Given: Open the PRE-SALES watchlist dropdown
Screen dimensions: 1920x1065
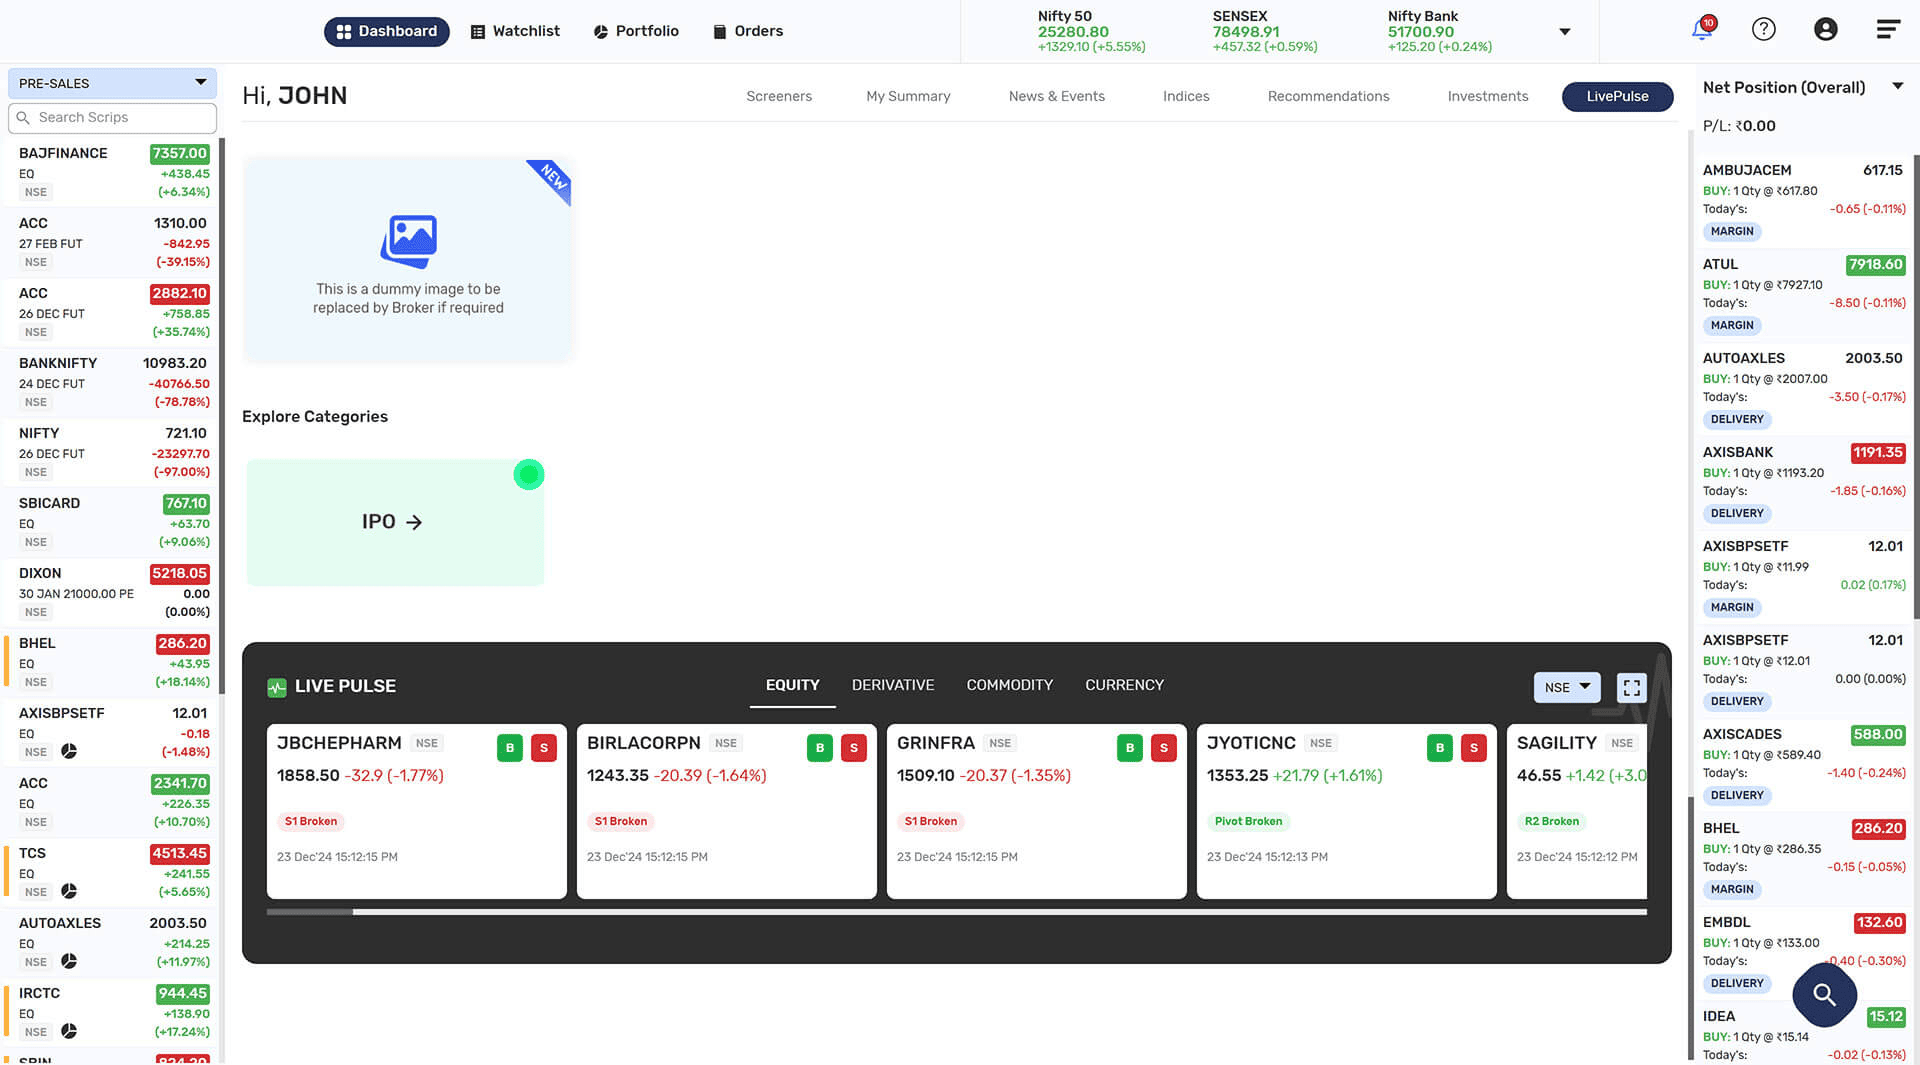Looking at the screenshot, I should tap(112, 83).
